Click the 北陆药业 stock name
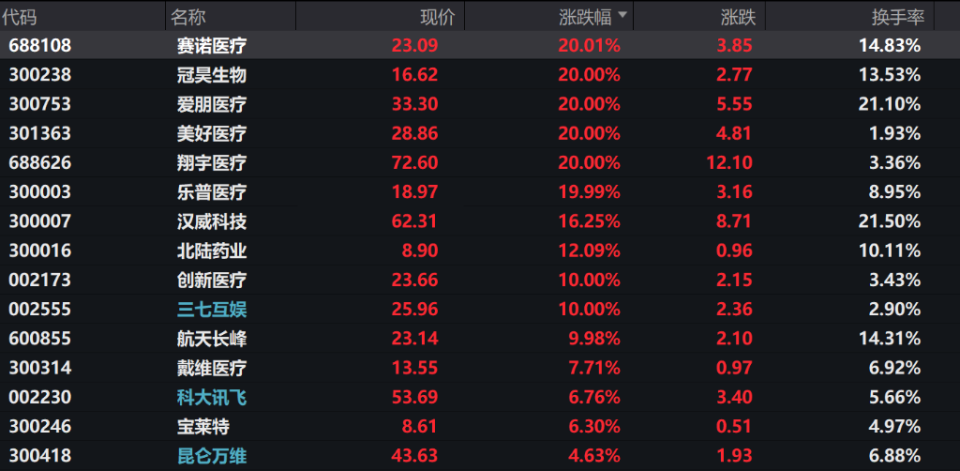Screen dimensions: 960x471 click(x=211, y=250)
